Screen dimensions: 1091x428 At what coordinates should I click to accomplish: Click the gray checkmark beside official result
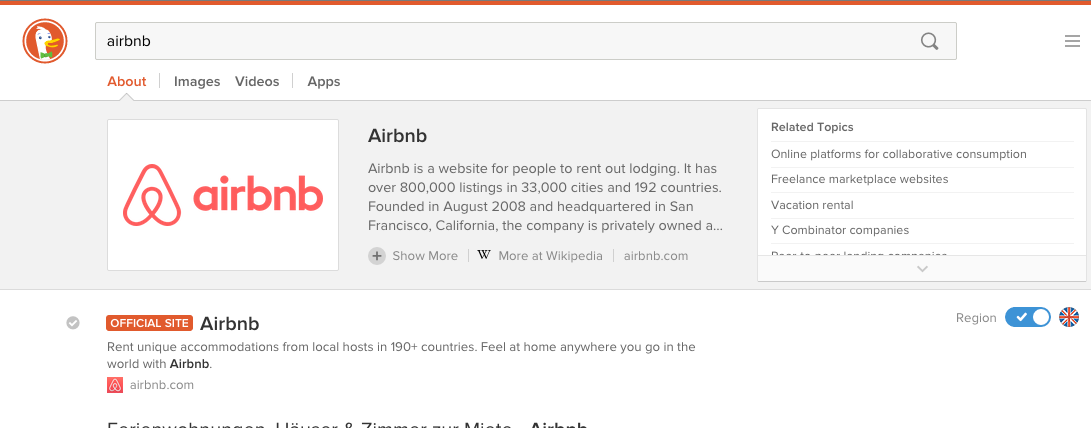pyautogui.click(x=73, y=322)
